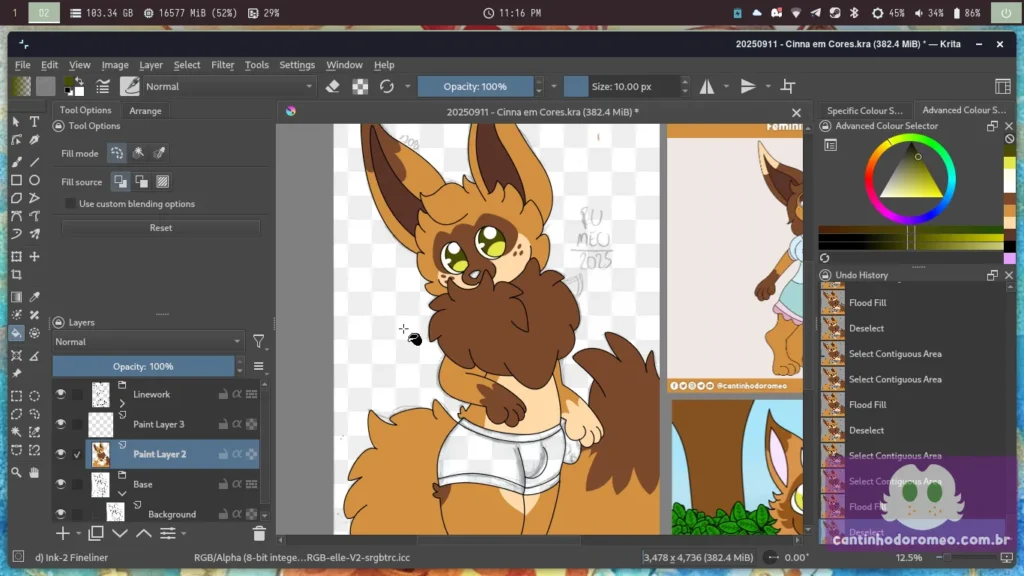Open the add layer type dropdown arrow
Viewport: 1024px width, 576px height.
78,534
